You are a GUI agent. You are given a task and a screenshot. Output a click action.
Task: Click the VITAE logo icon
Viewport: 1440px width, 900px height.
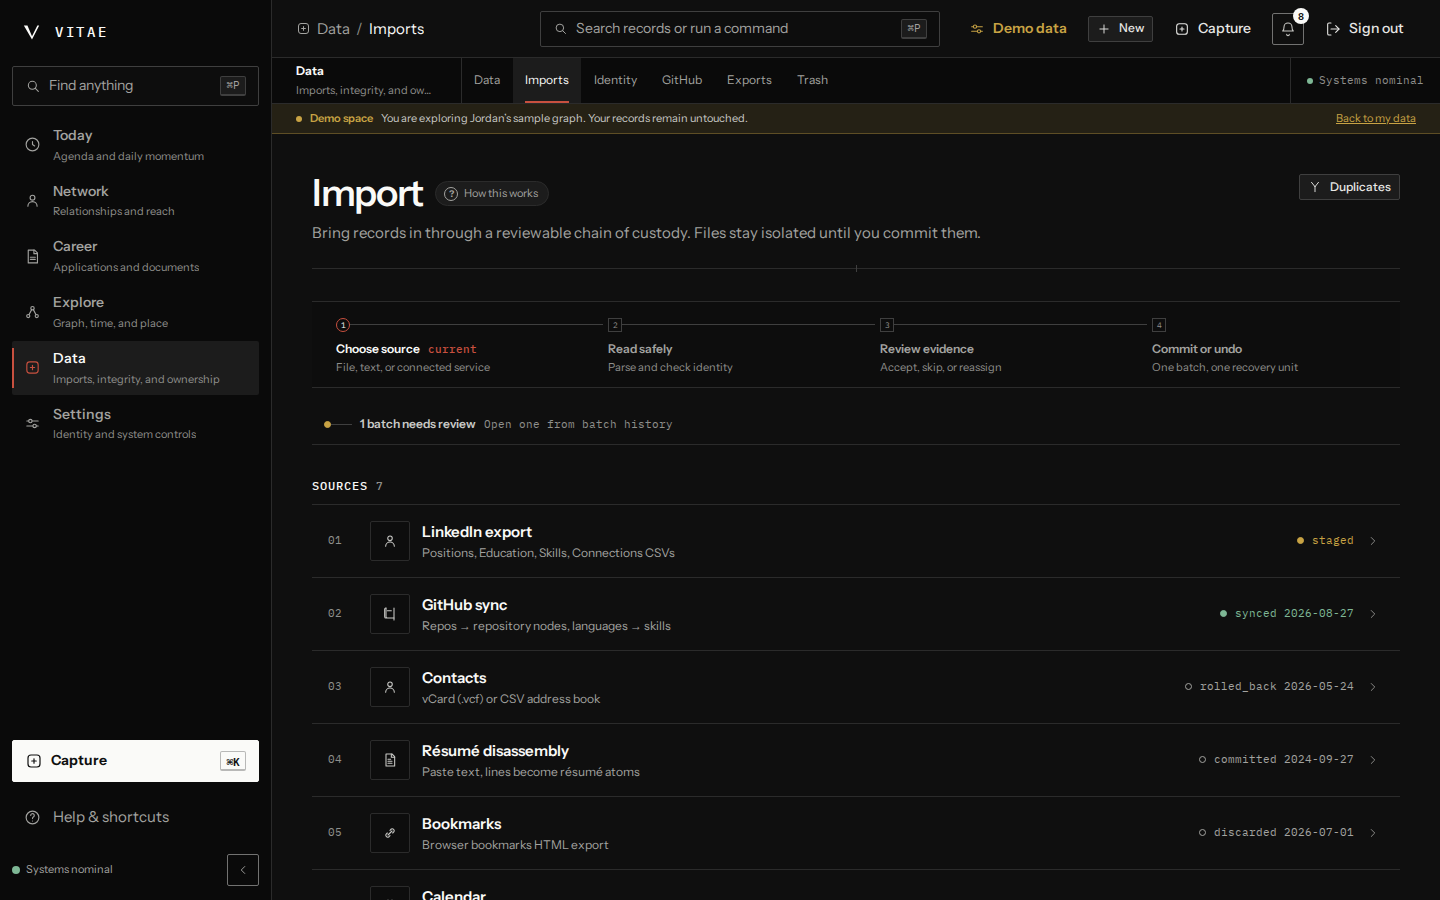(32, 32)
